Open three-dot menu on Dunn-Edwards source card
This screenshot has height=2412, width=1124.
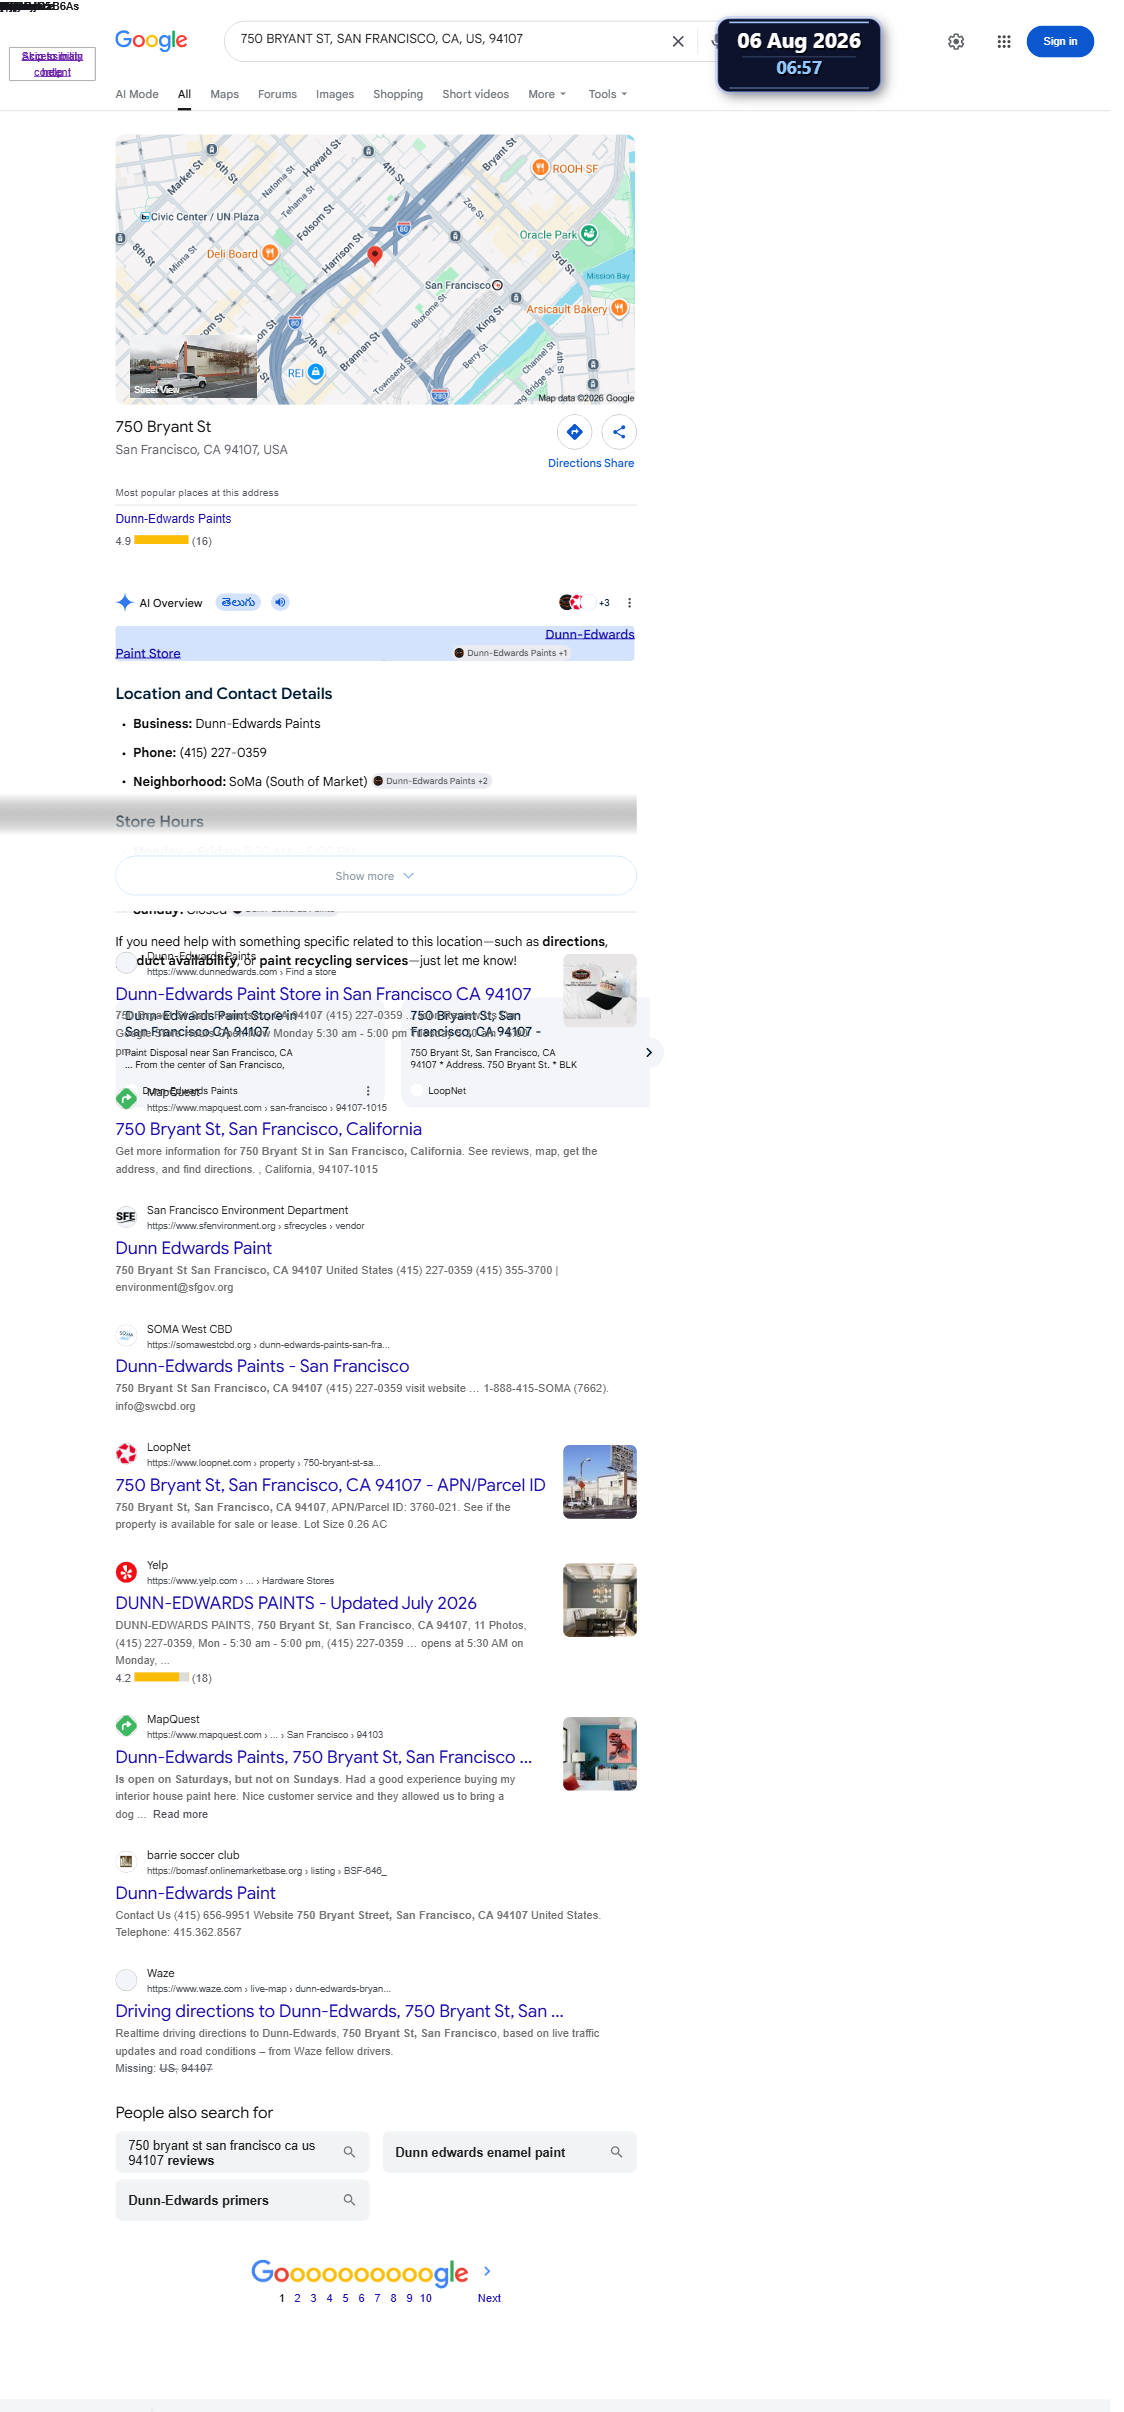click(x=368, y=1091)
